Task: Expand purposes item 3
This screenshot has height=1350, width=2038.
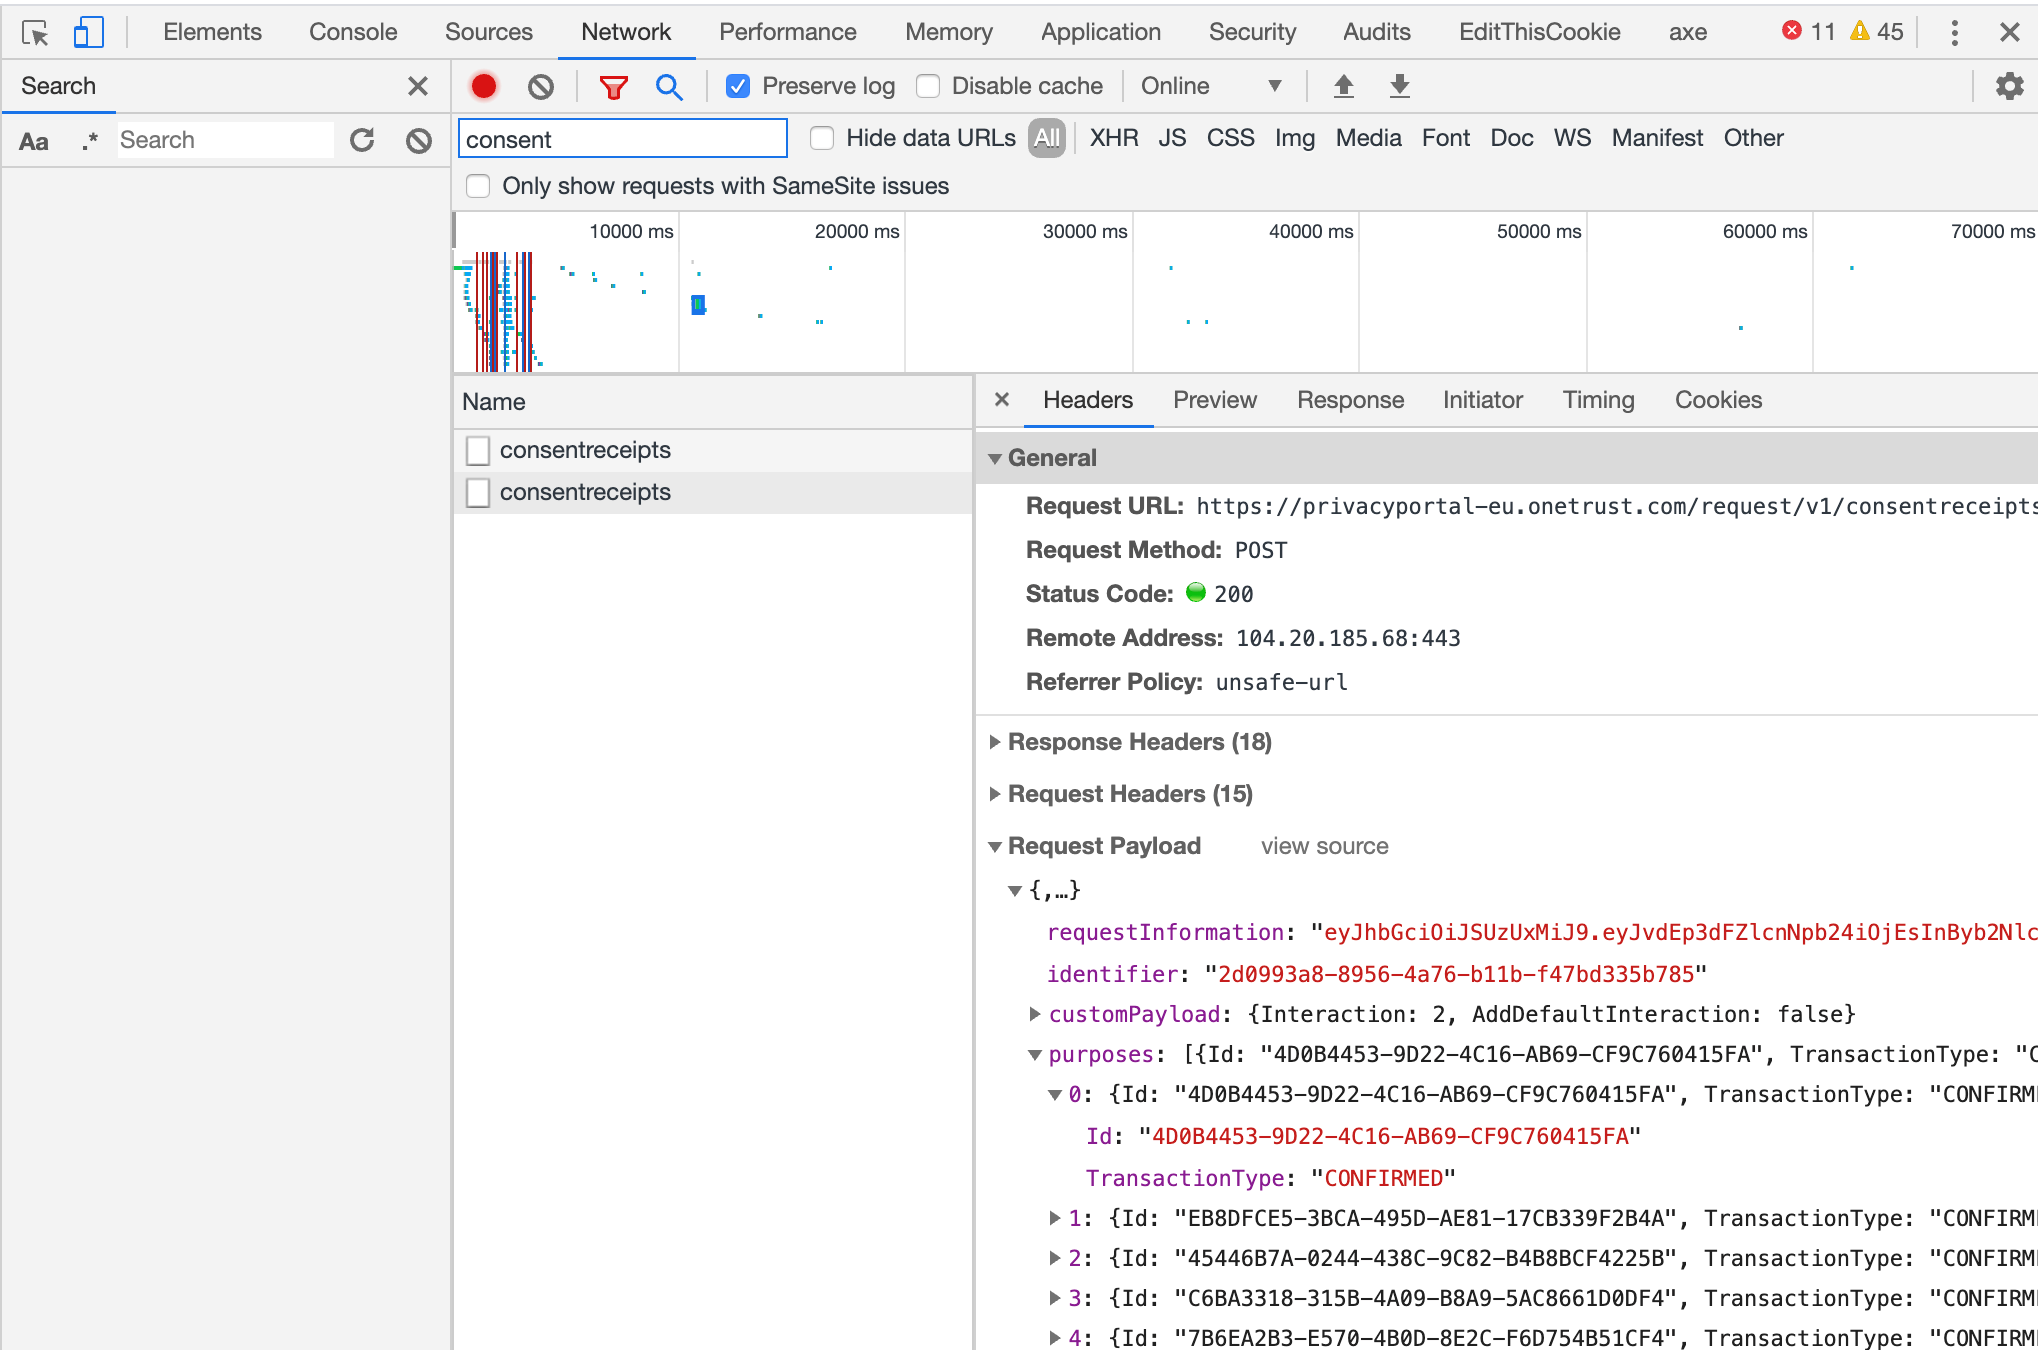Action: 1055,1298
